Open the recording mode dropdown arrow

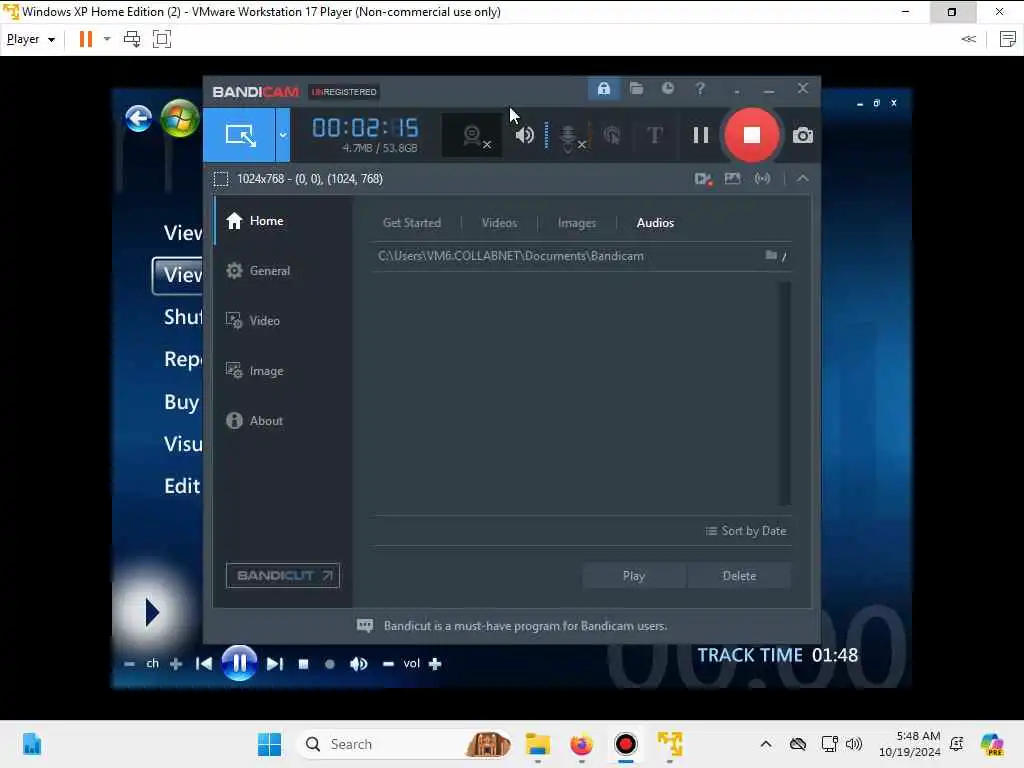point(283,135)
